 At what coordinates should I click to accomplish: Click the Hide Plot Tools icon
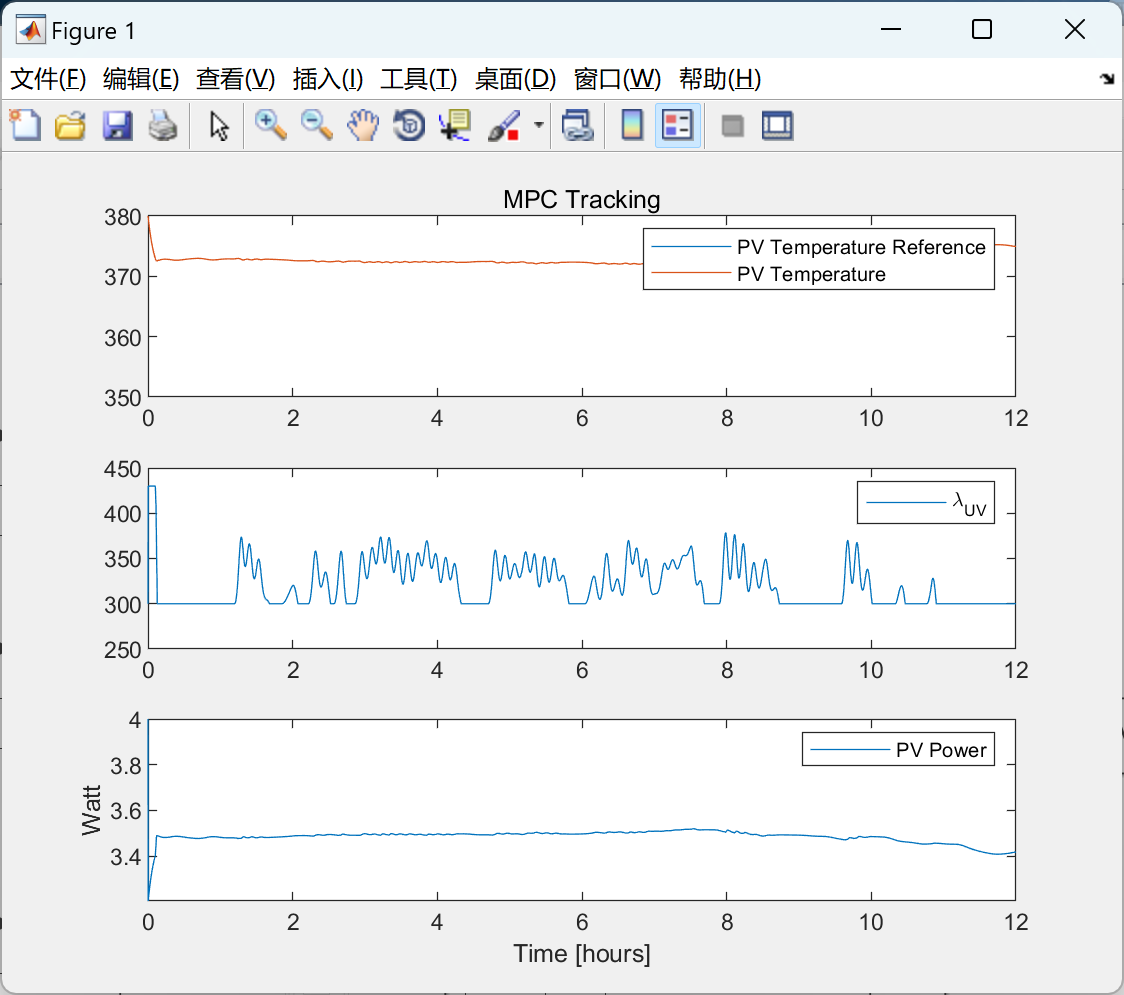pyautogui.click(x=732, y=126)
